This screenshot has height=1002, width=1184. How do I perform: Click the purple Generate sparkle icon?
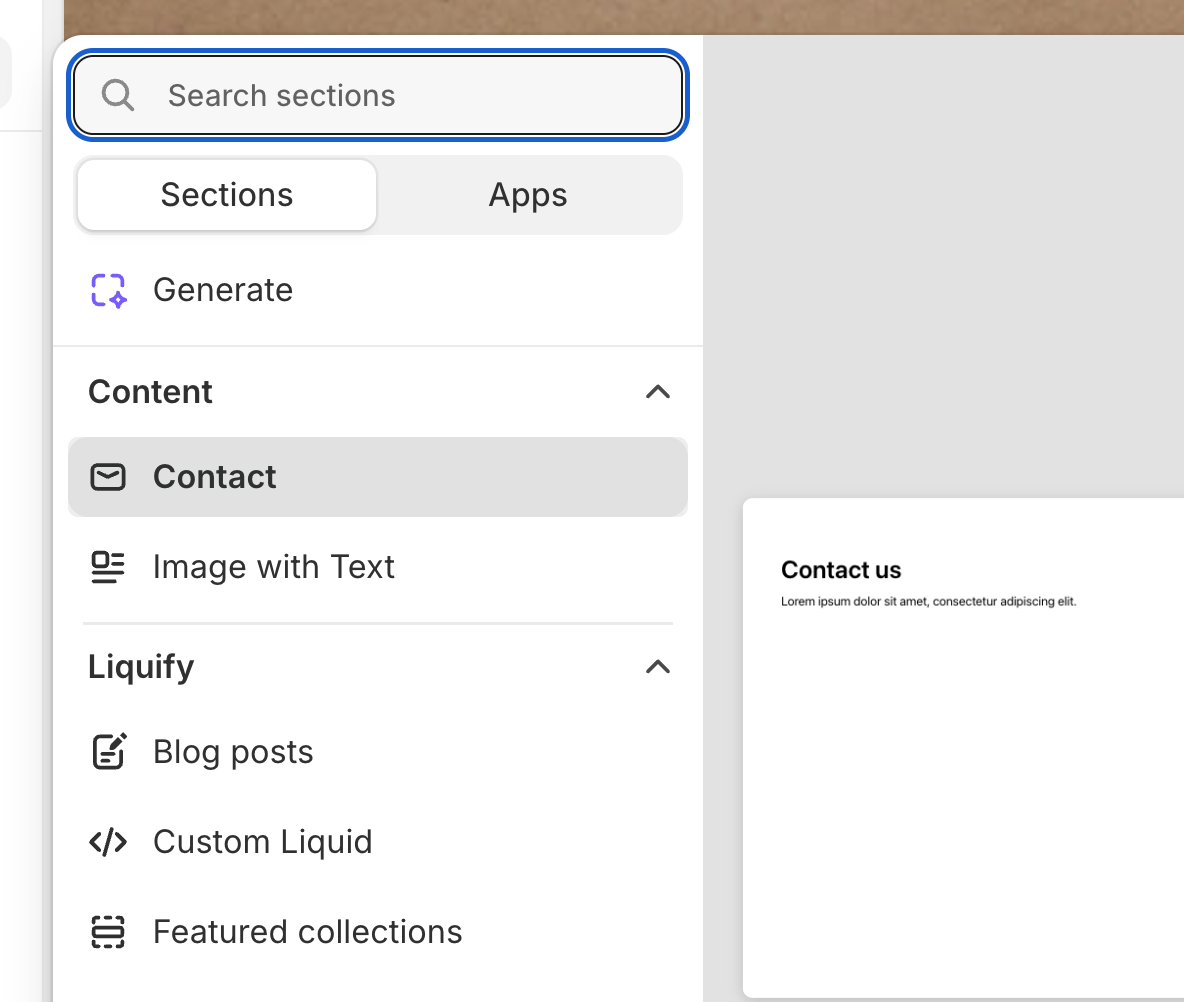point(108,290)
